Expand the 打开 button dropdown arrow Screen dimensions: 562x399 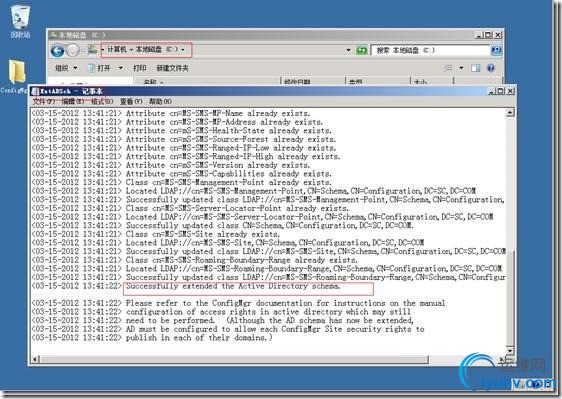point(120,68)
